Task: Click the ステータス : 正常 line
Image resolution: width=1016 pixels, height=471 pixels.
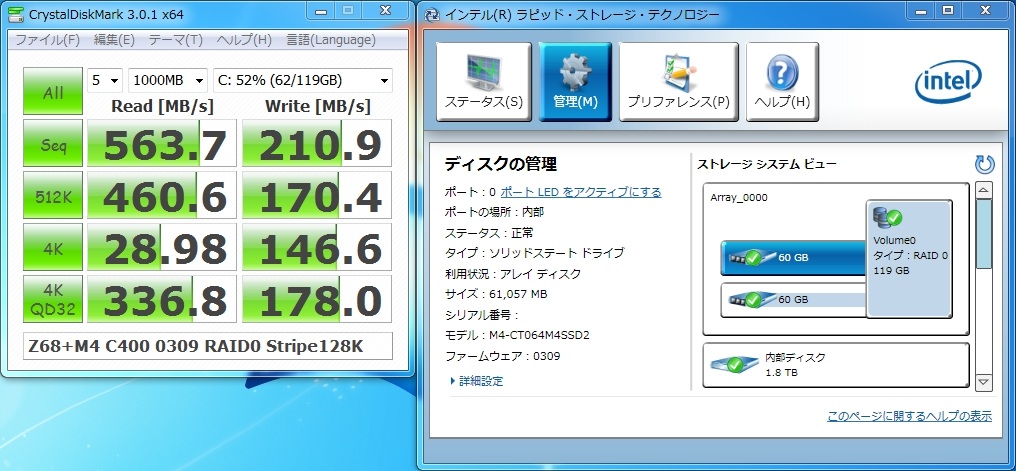Action: 489,233
